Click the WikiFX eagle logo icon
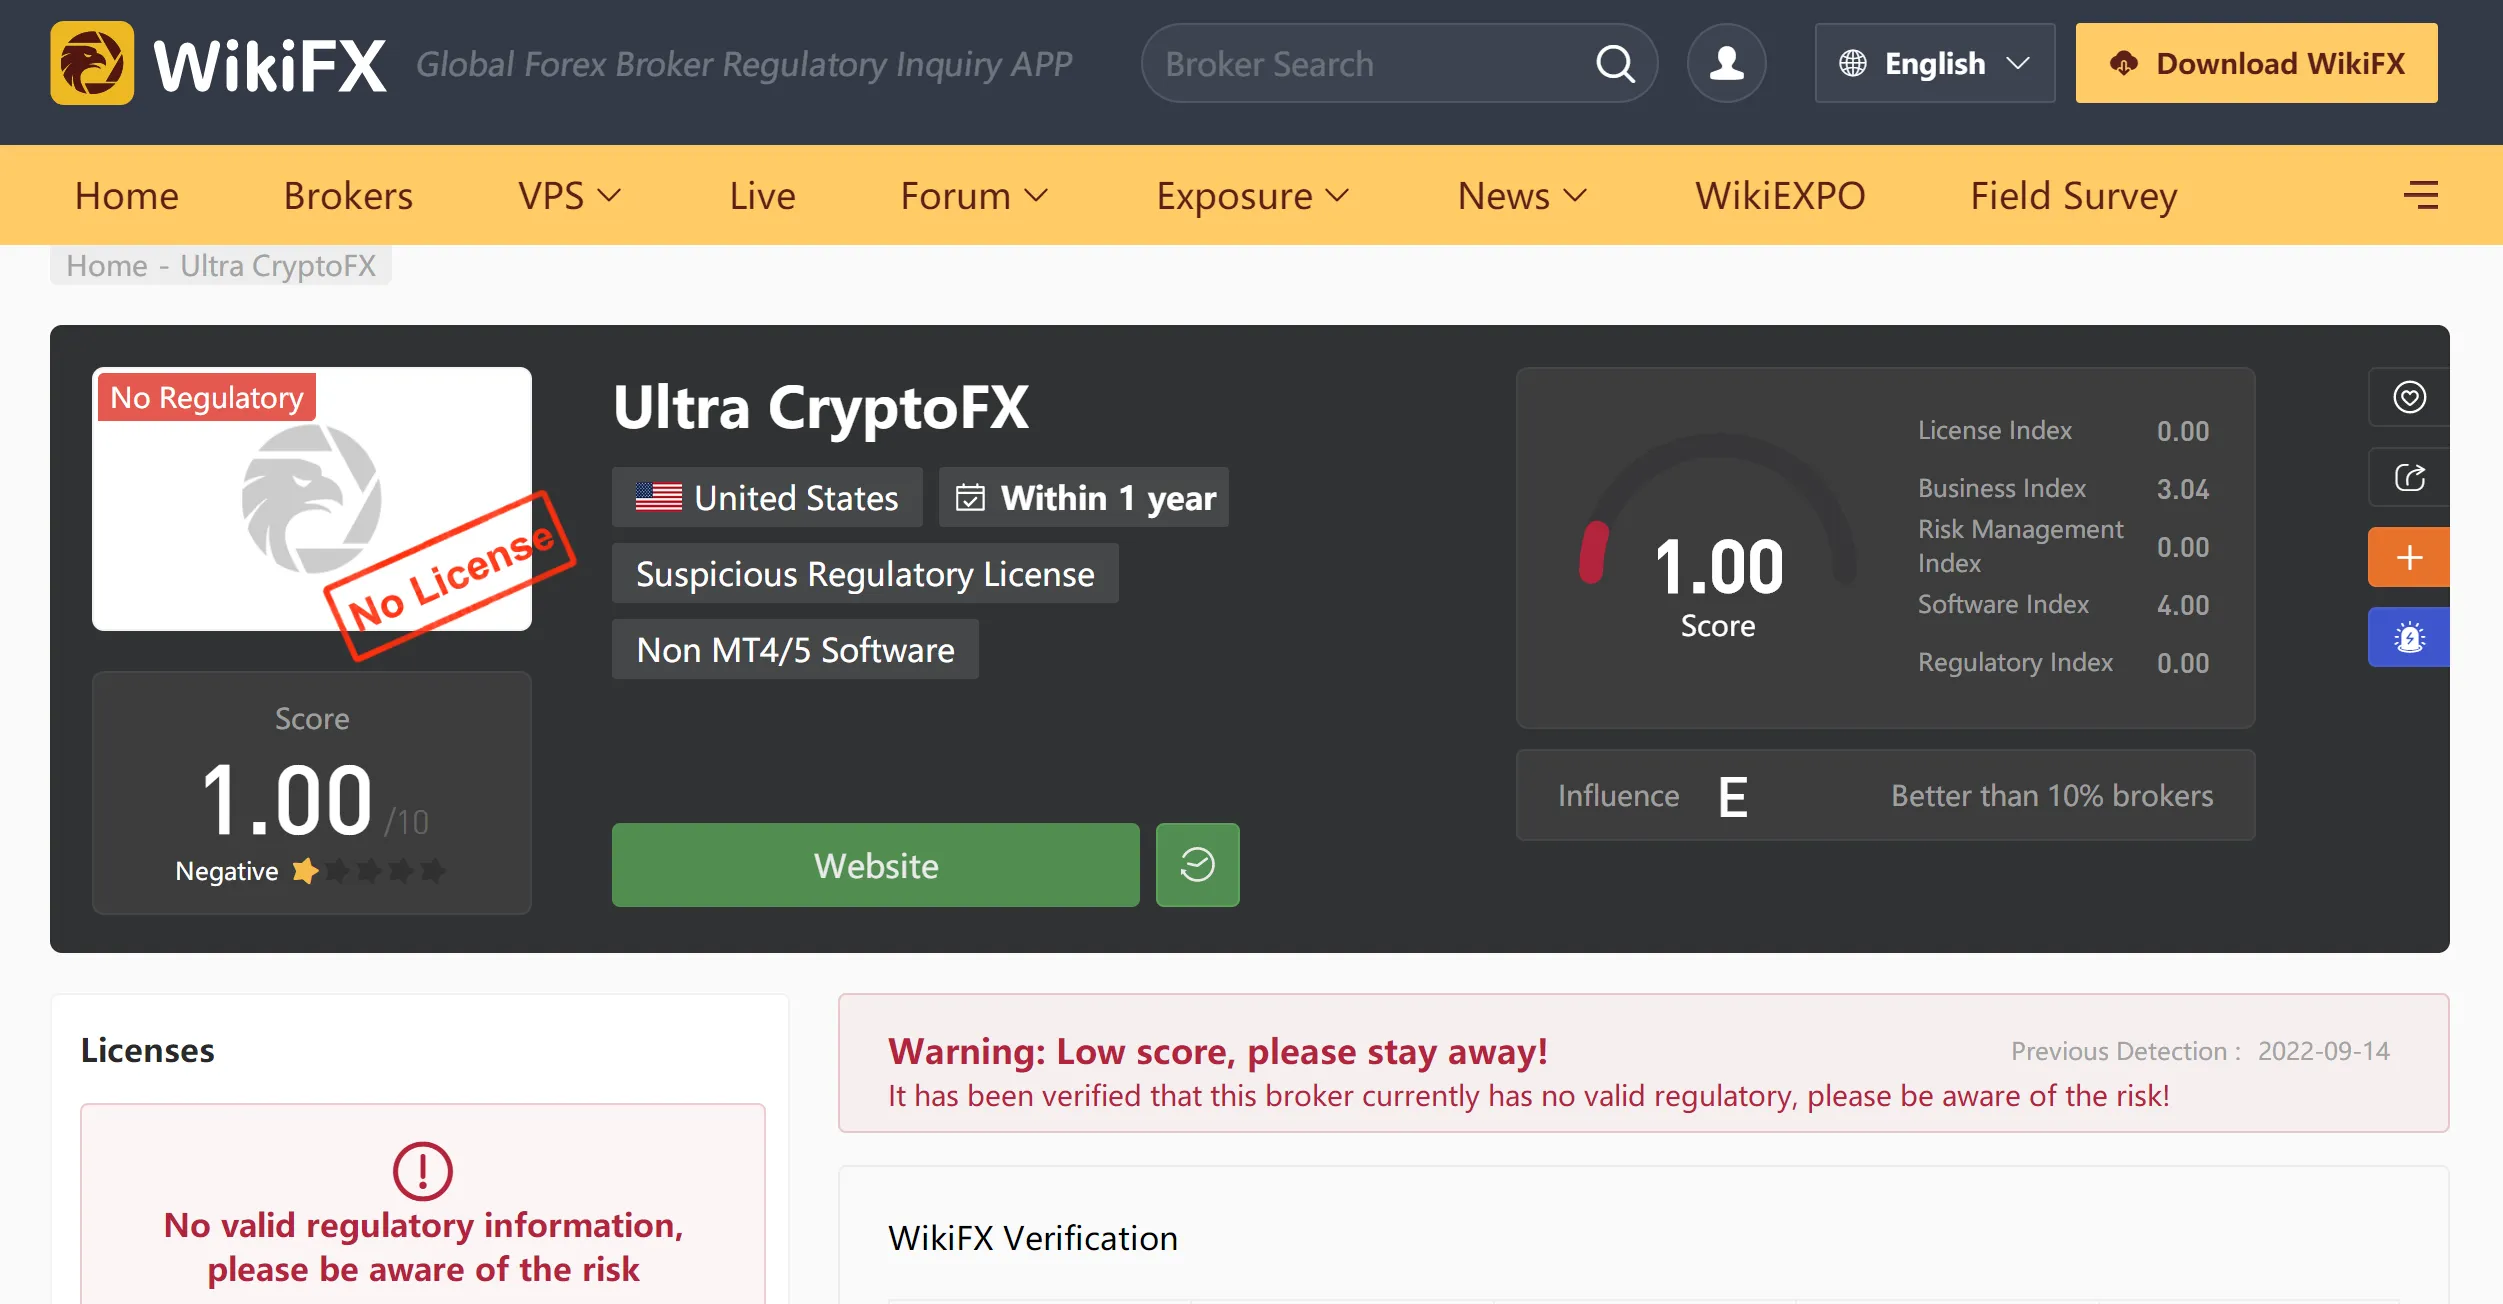The width and height of the screenshot is (2503, 1304). click(x=92, y=63)
